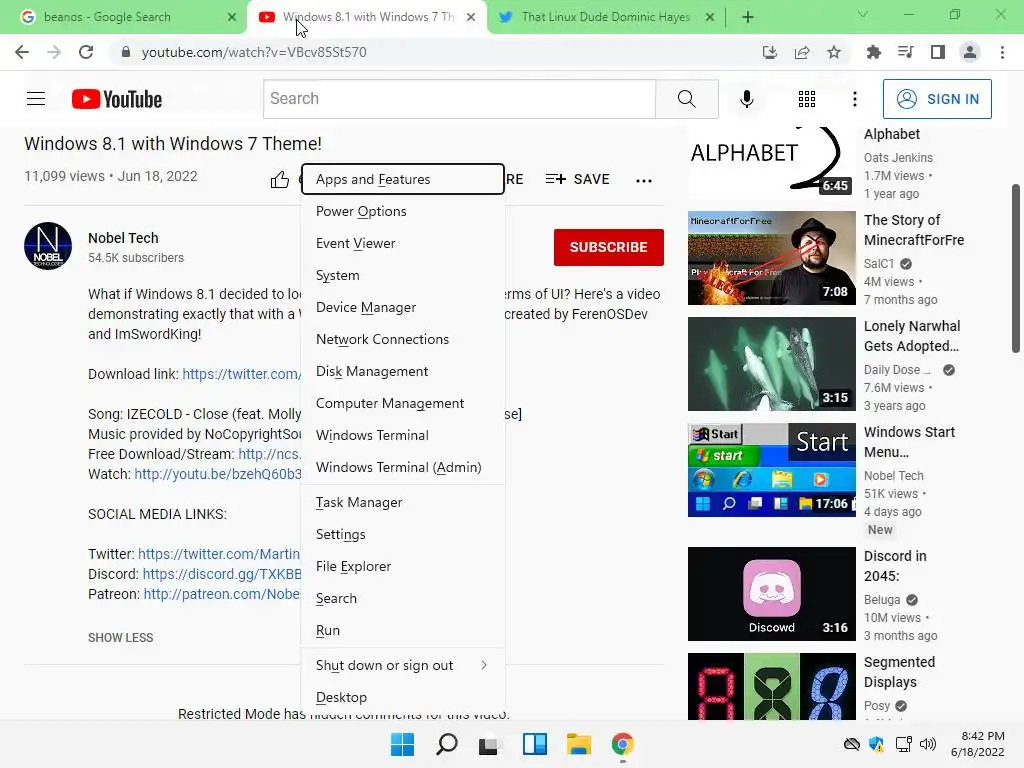The width and height of the screenshot is (1024, 768).
Task: Open Windows Terminal (Admin) entry
Action: click(402, 467)
